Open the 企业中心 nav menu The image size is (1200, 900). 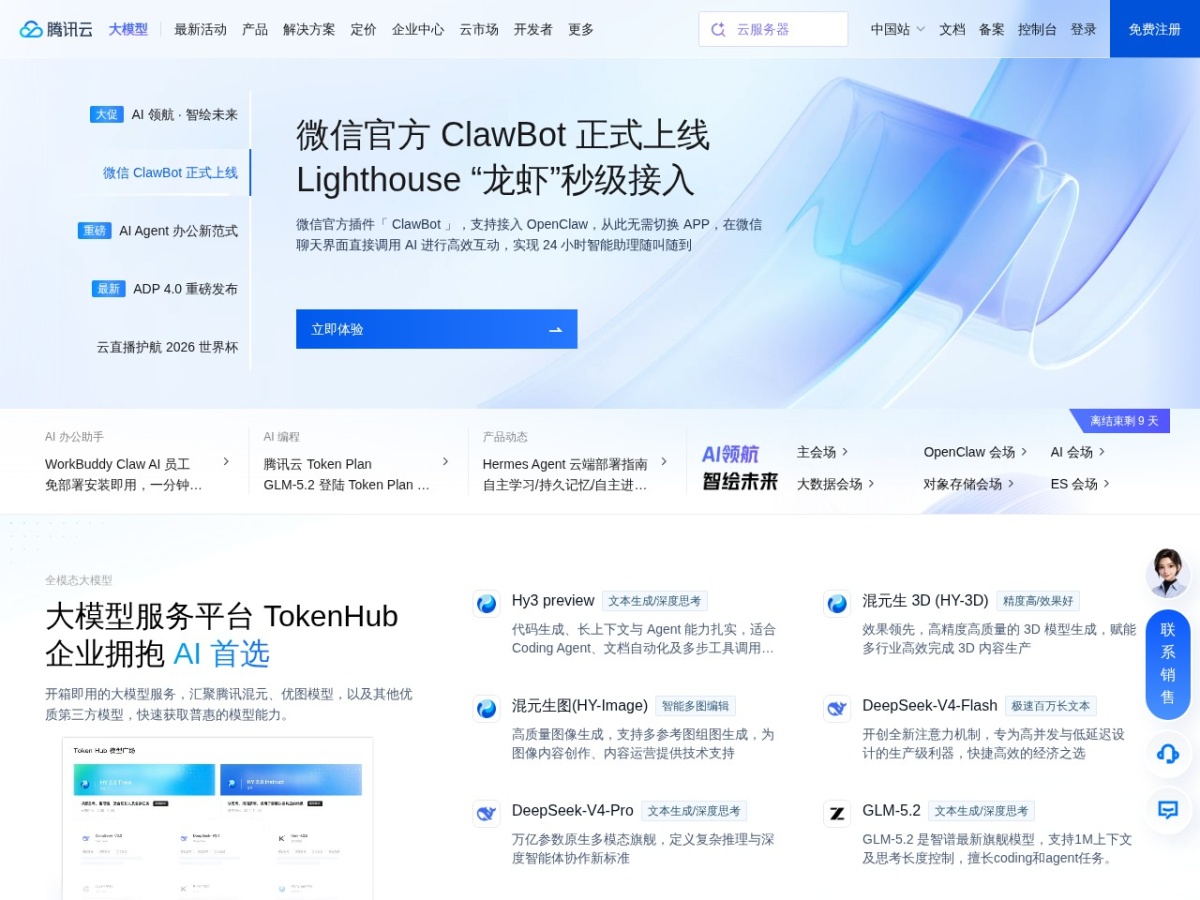tap(418, 29)
